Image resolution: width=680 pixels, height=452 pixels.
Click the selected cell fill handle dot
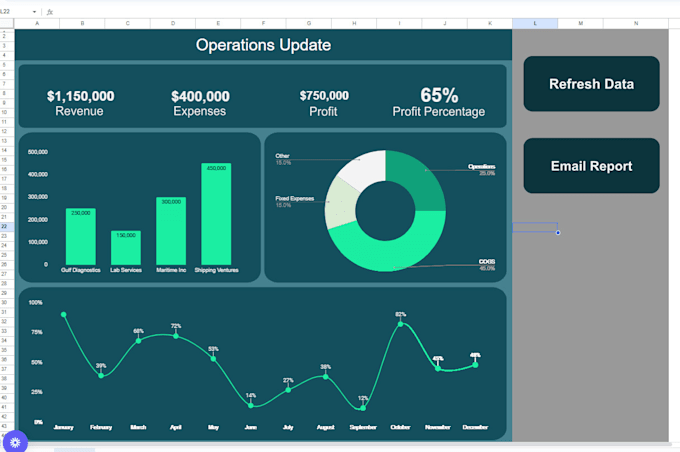pyautogui.click(x=558, y=233)
